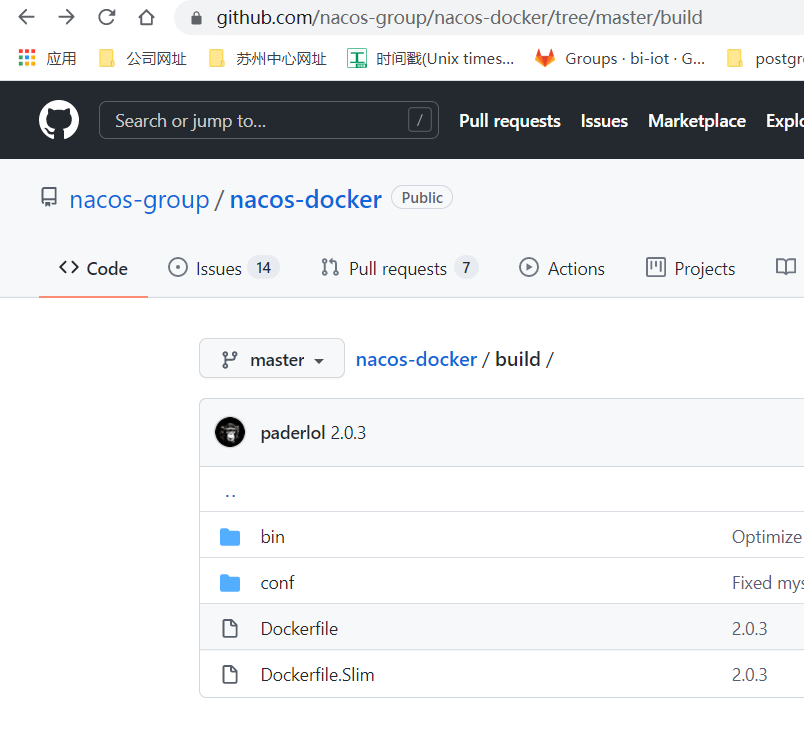Open the GitHub home via the Octocat logo

(58, 120)
